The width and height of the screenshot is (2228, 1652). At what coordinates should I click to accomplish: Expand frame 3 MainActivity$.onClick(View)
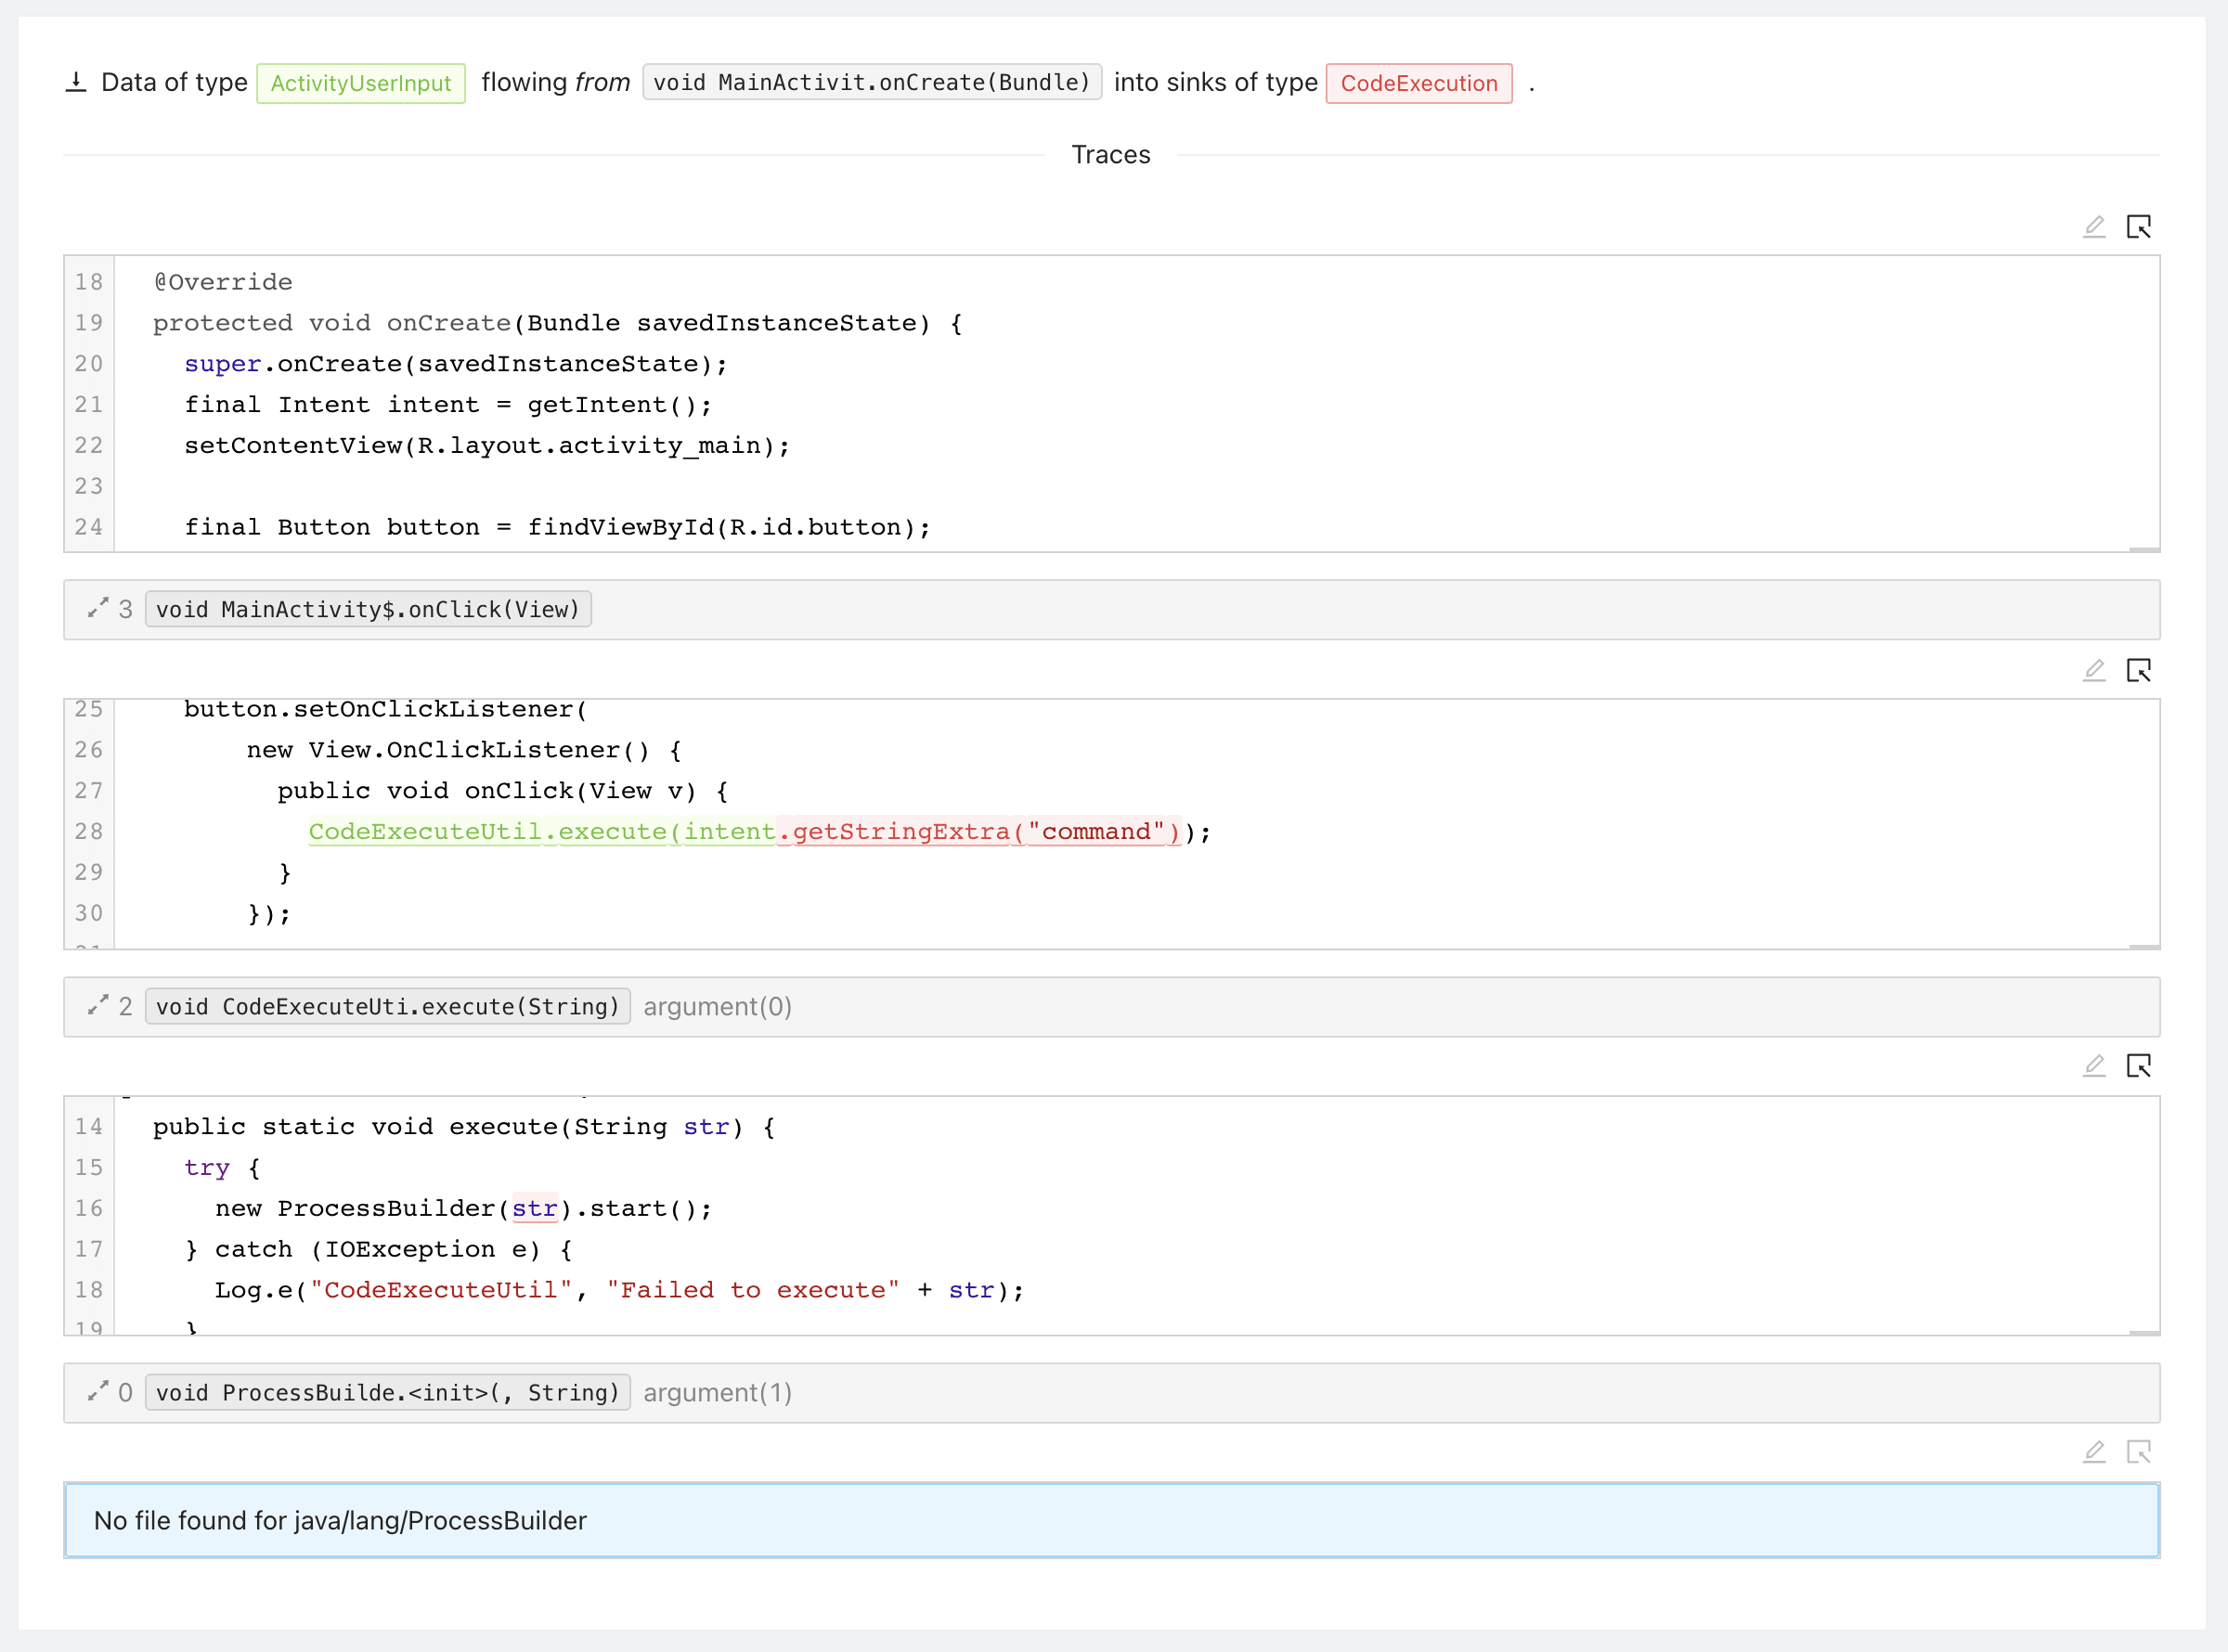98,608
